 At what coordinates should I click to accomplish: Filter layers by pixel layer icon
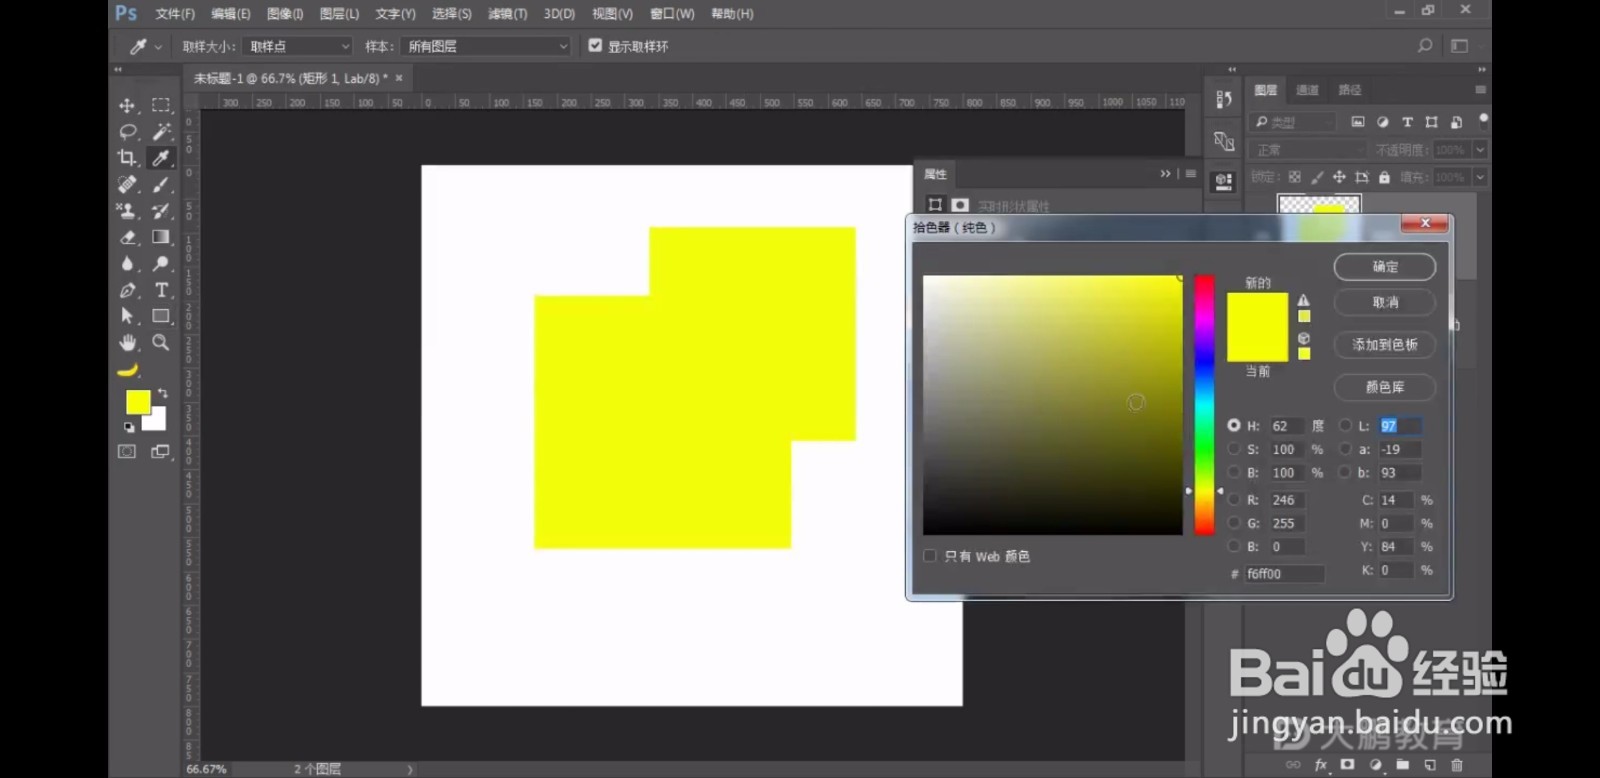tap(1357, 122)
